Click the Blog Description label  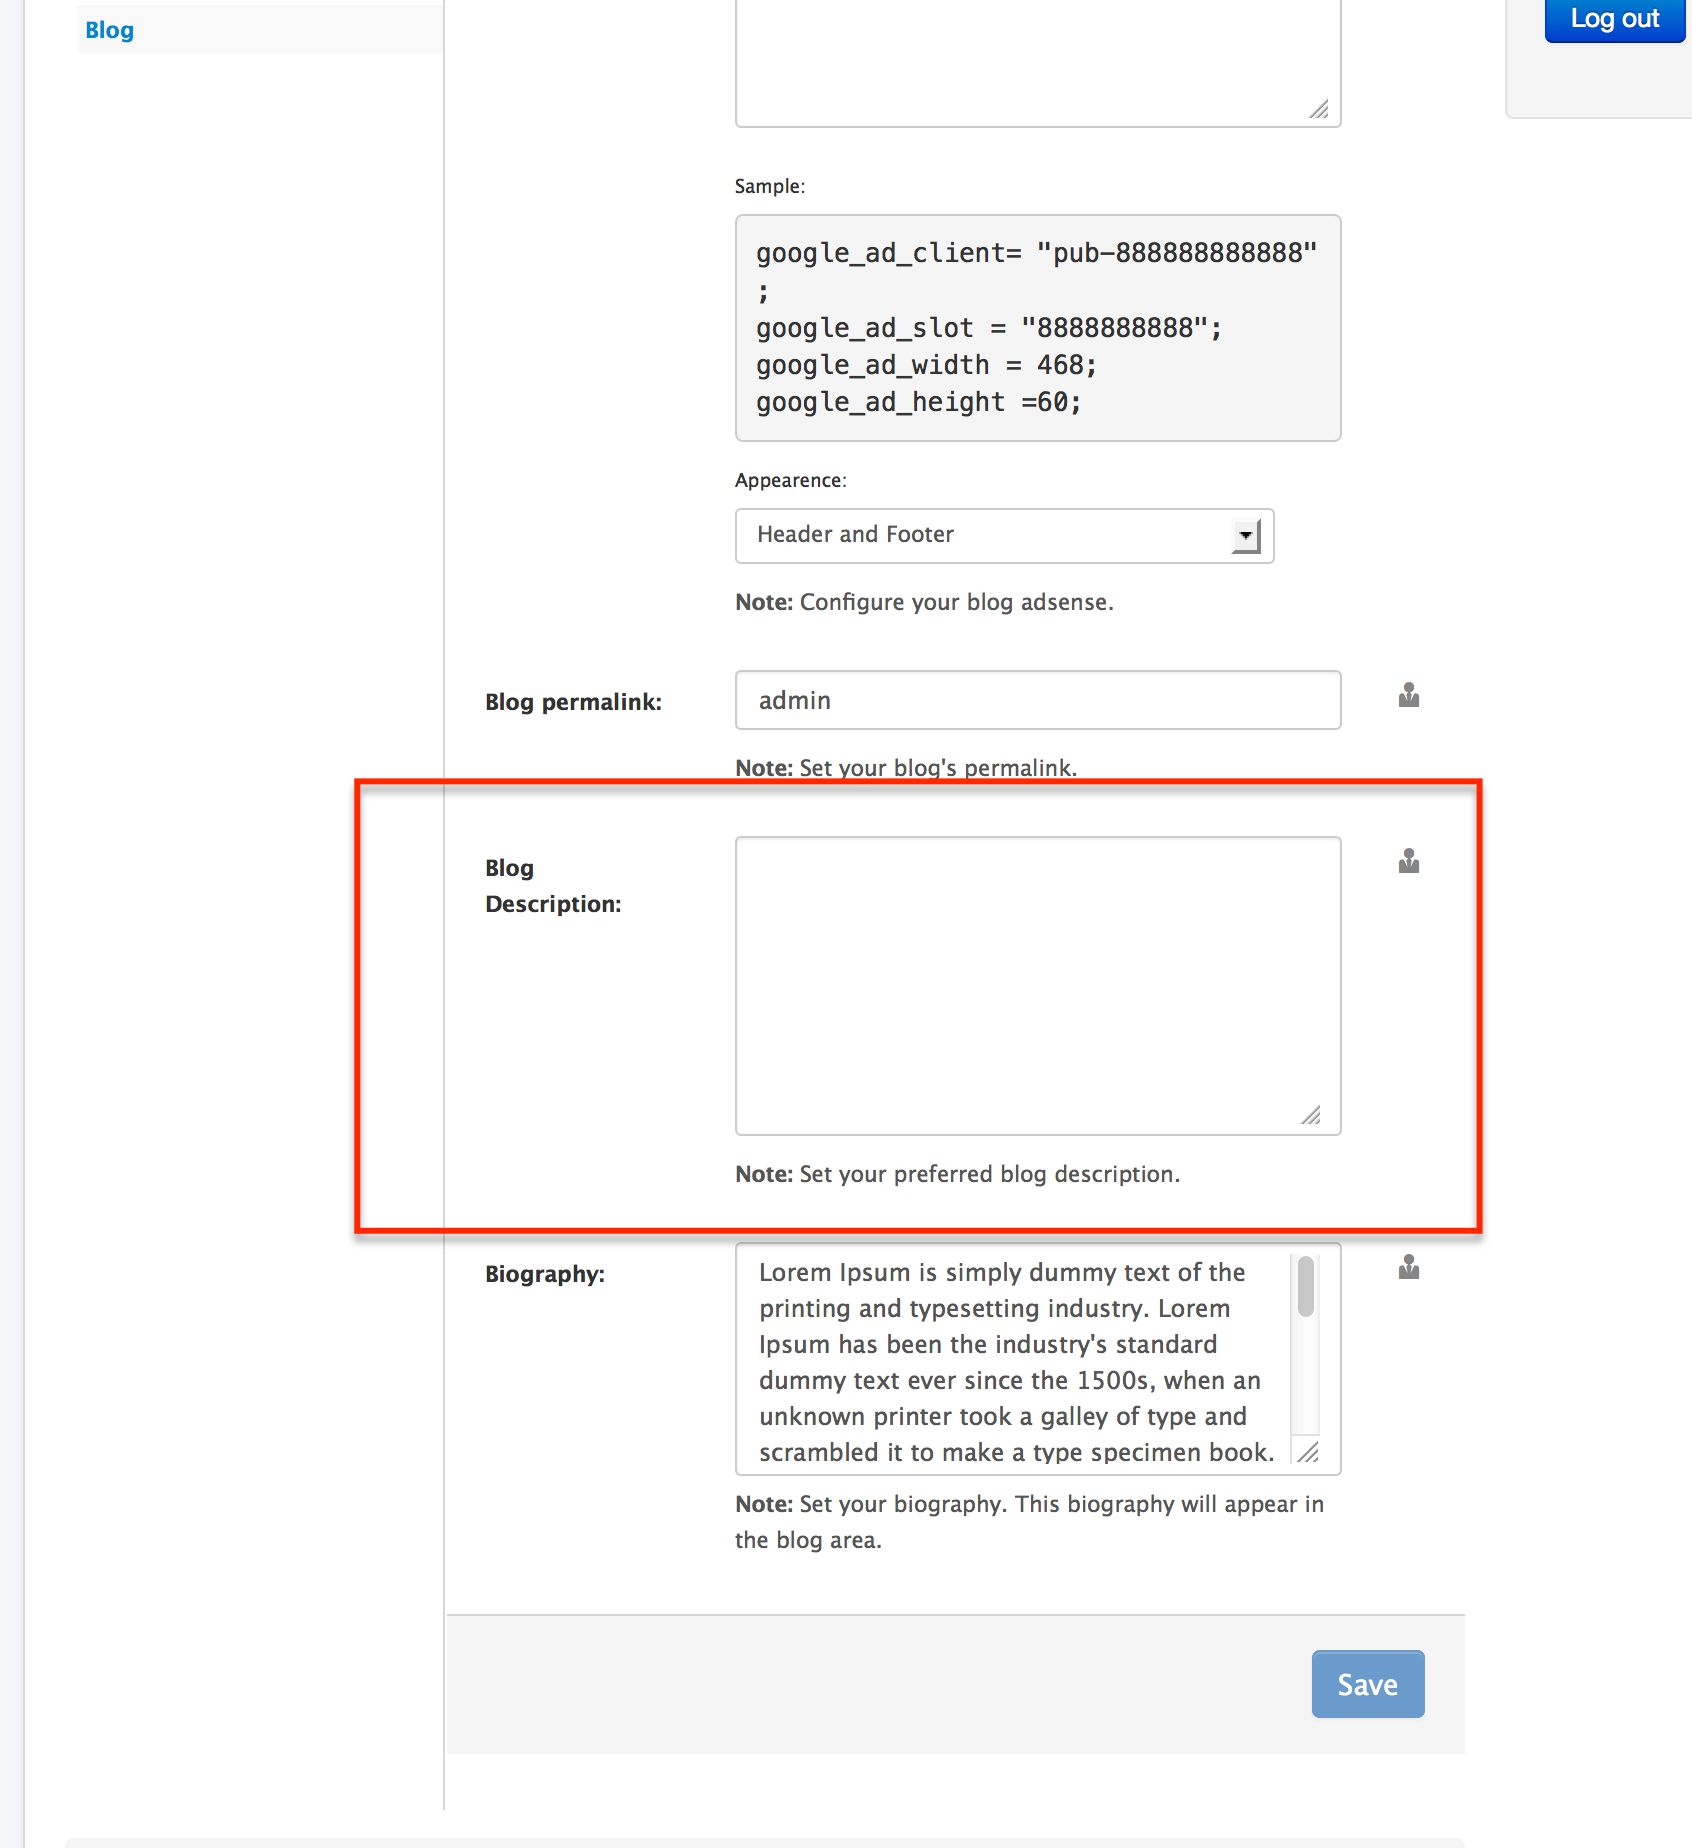pos(552,886)
